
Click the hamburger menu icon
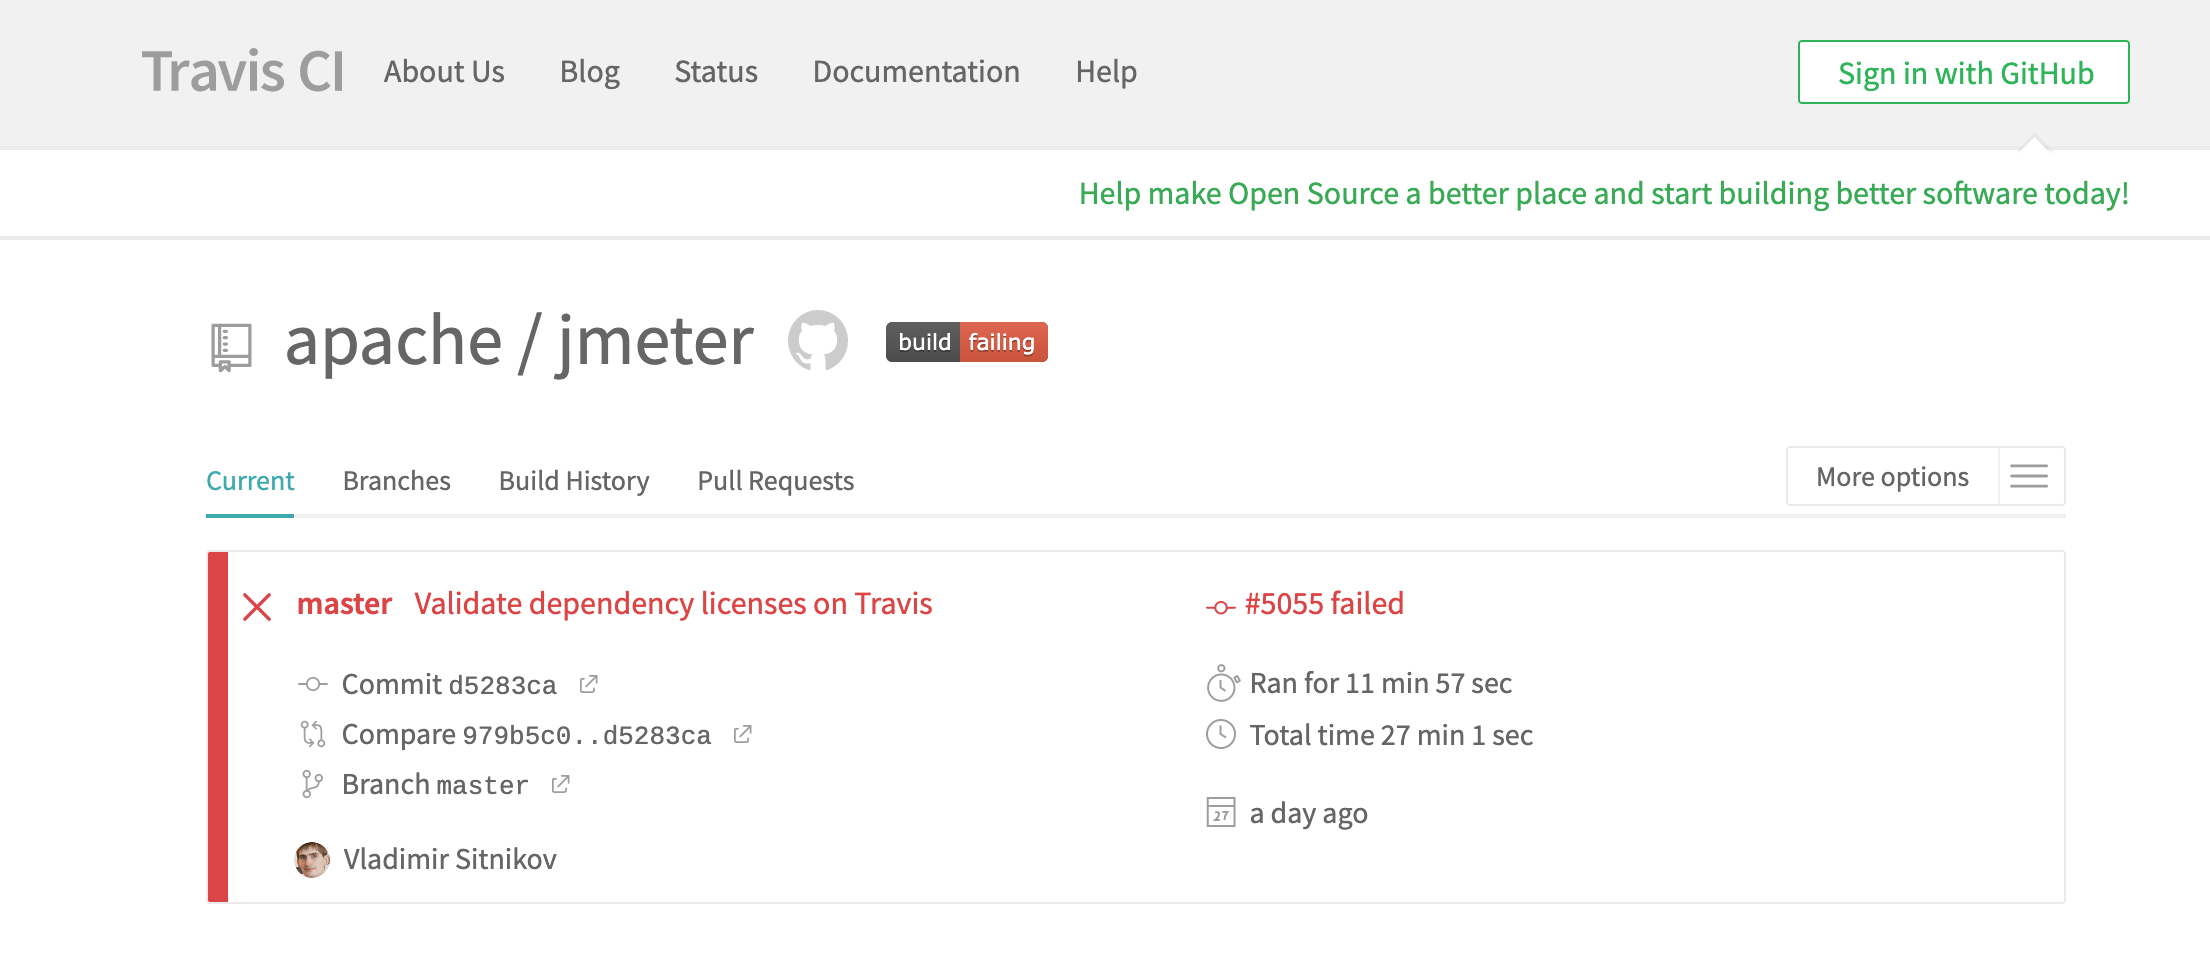pos(2030,477)
